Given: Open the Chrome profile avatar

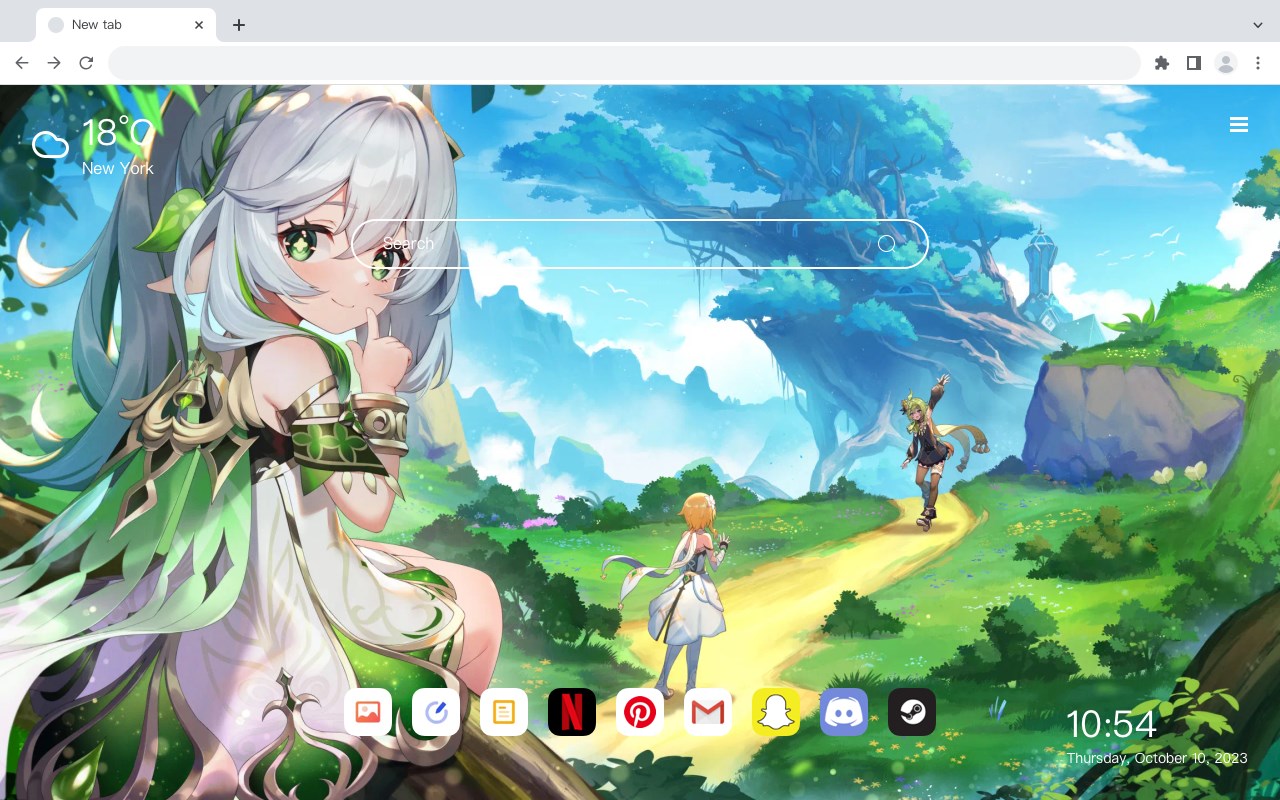Looking at the screenshot, I should 1225,63.
